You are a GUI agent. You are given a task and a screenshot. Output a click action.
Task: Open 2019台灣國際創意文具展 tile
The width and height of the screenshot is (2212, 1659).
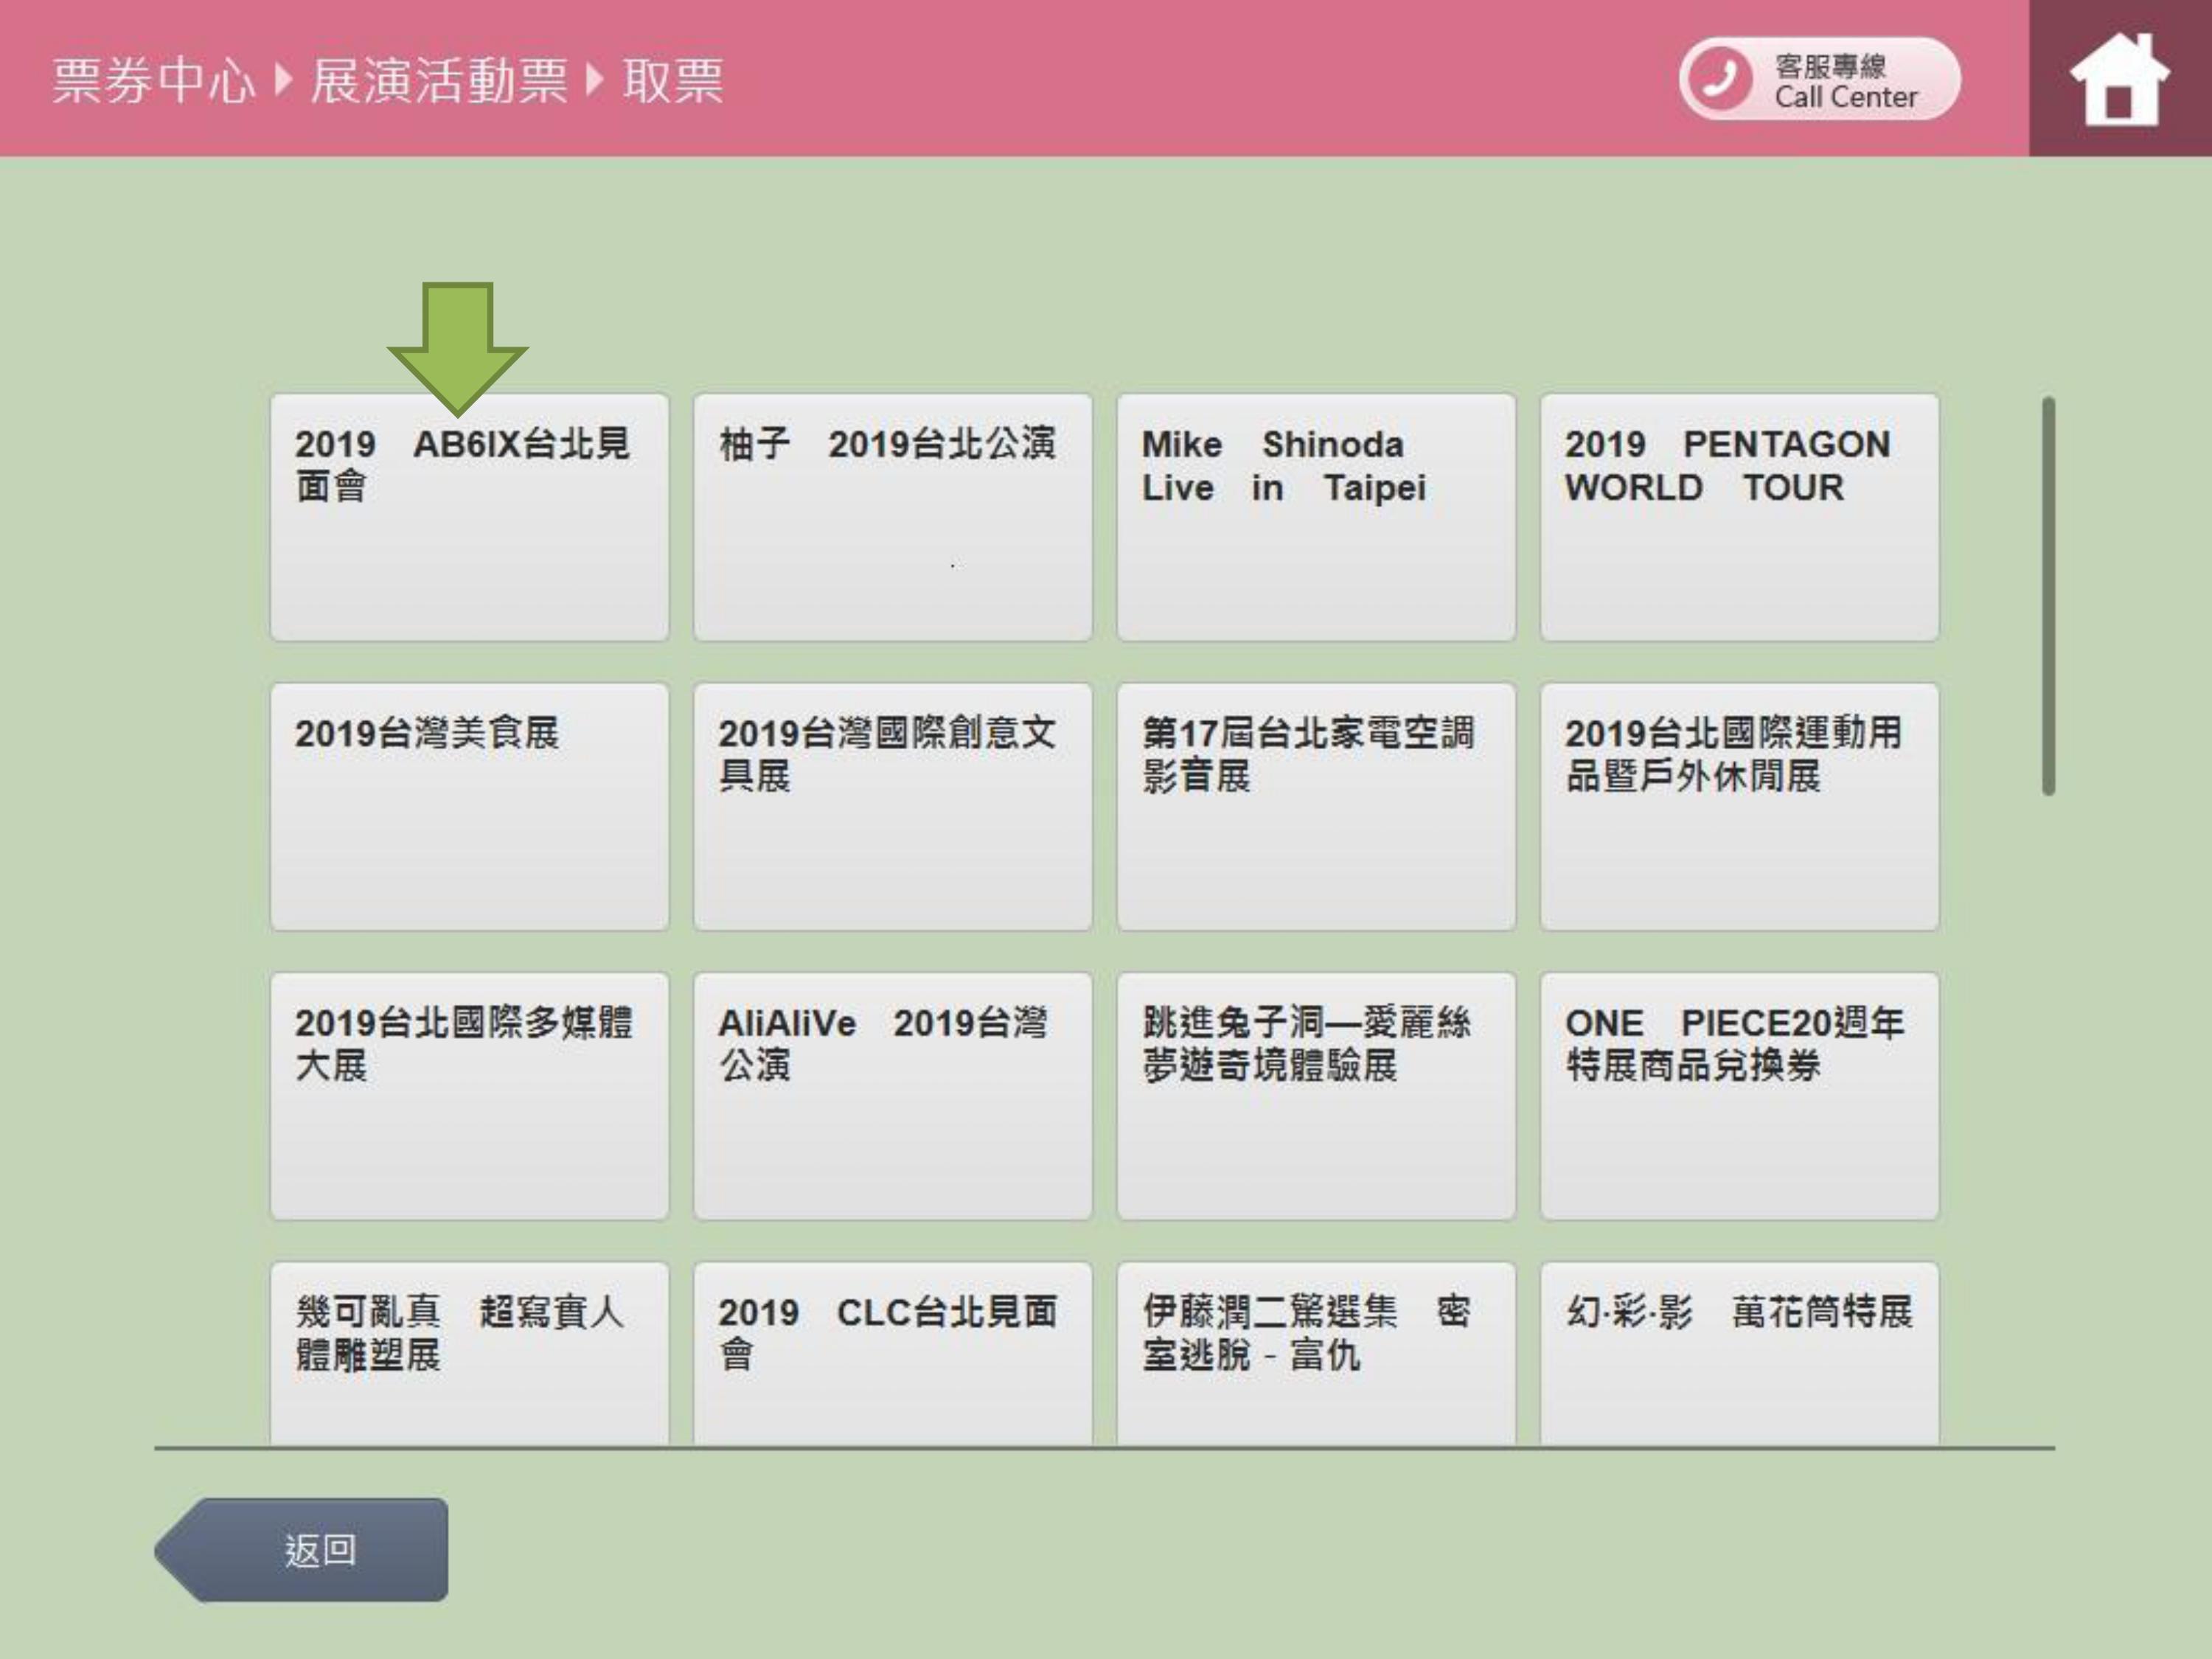tap(892, 806)
